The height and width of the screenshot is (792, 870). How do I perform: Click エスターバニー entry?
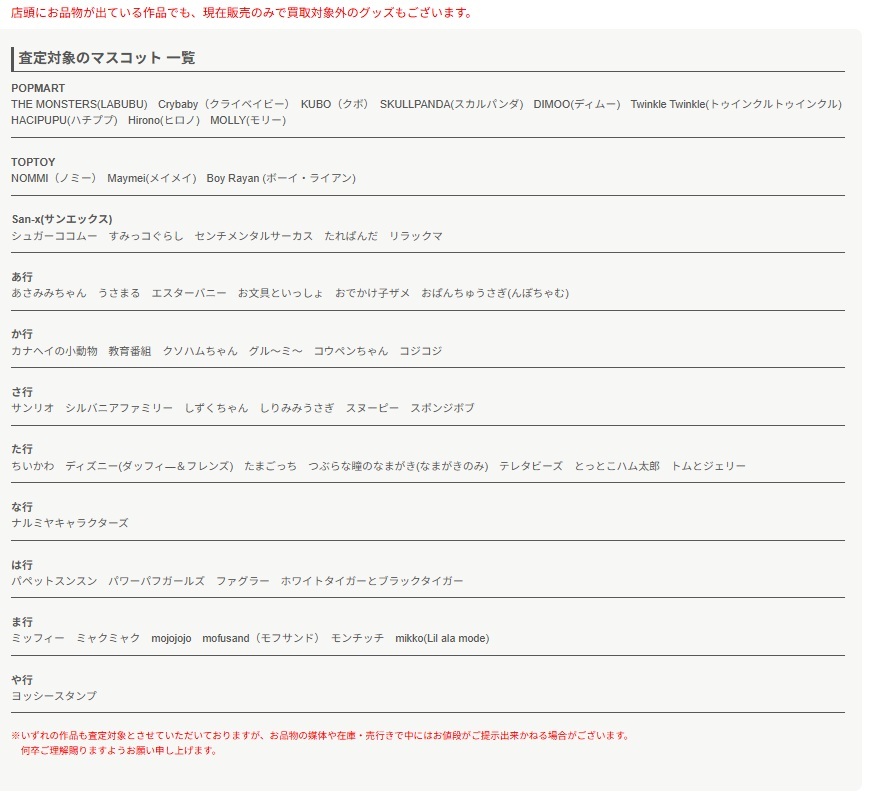click(189, 293)
